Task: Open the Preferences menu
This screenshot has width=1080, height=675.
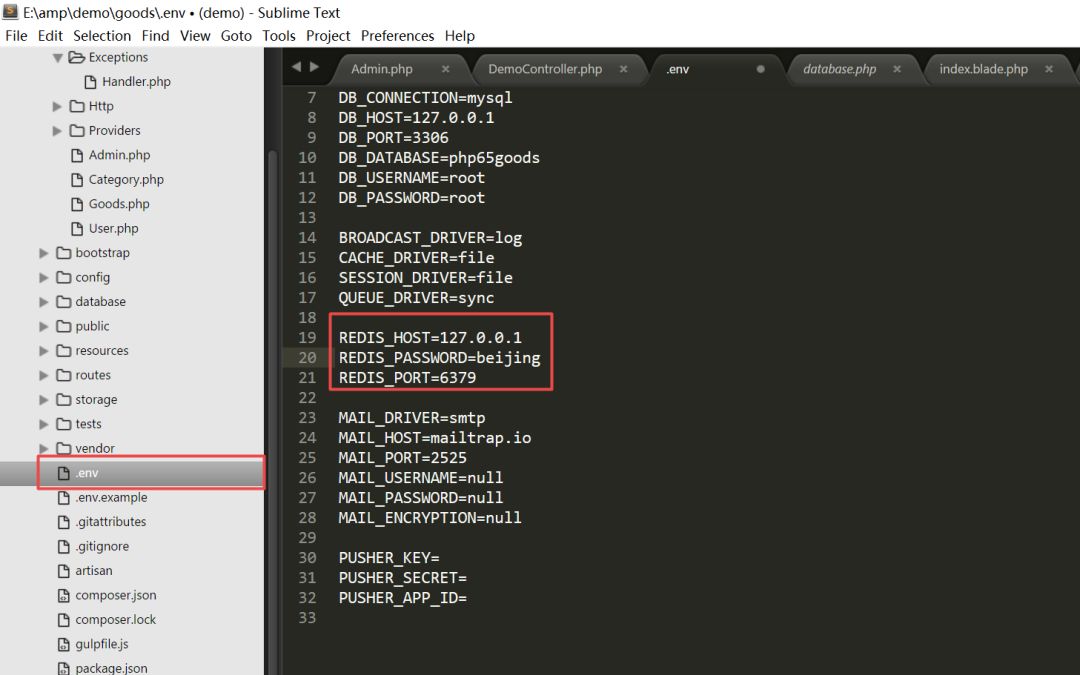Action: (397, 35)
